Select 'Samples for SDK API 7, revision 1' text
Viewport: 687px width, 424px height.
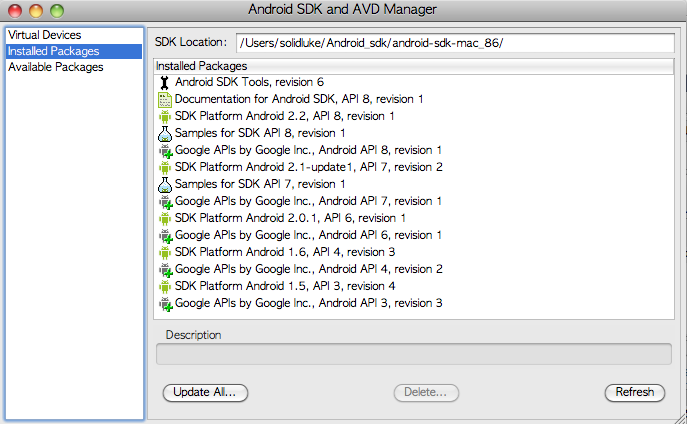click(x=260, y=184)
